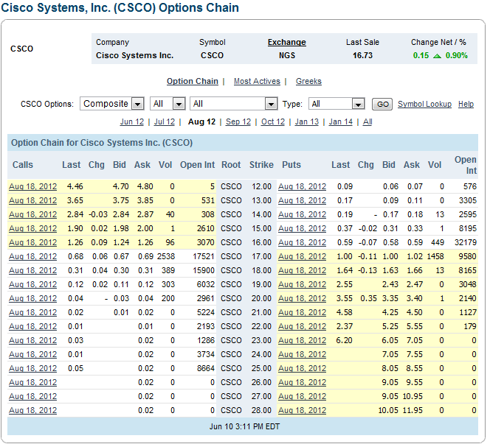
Task: Open the 24.00 strike put link
Action: tap(302, 354)
